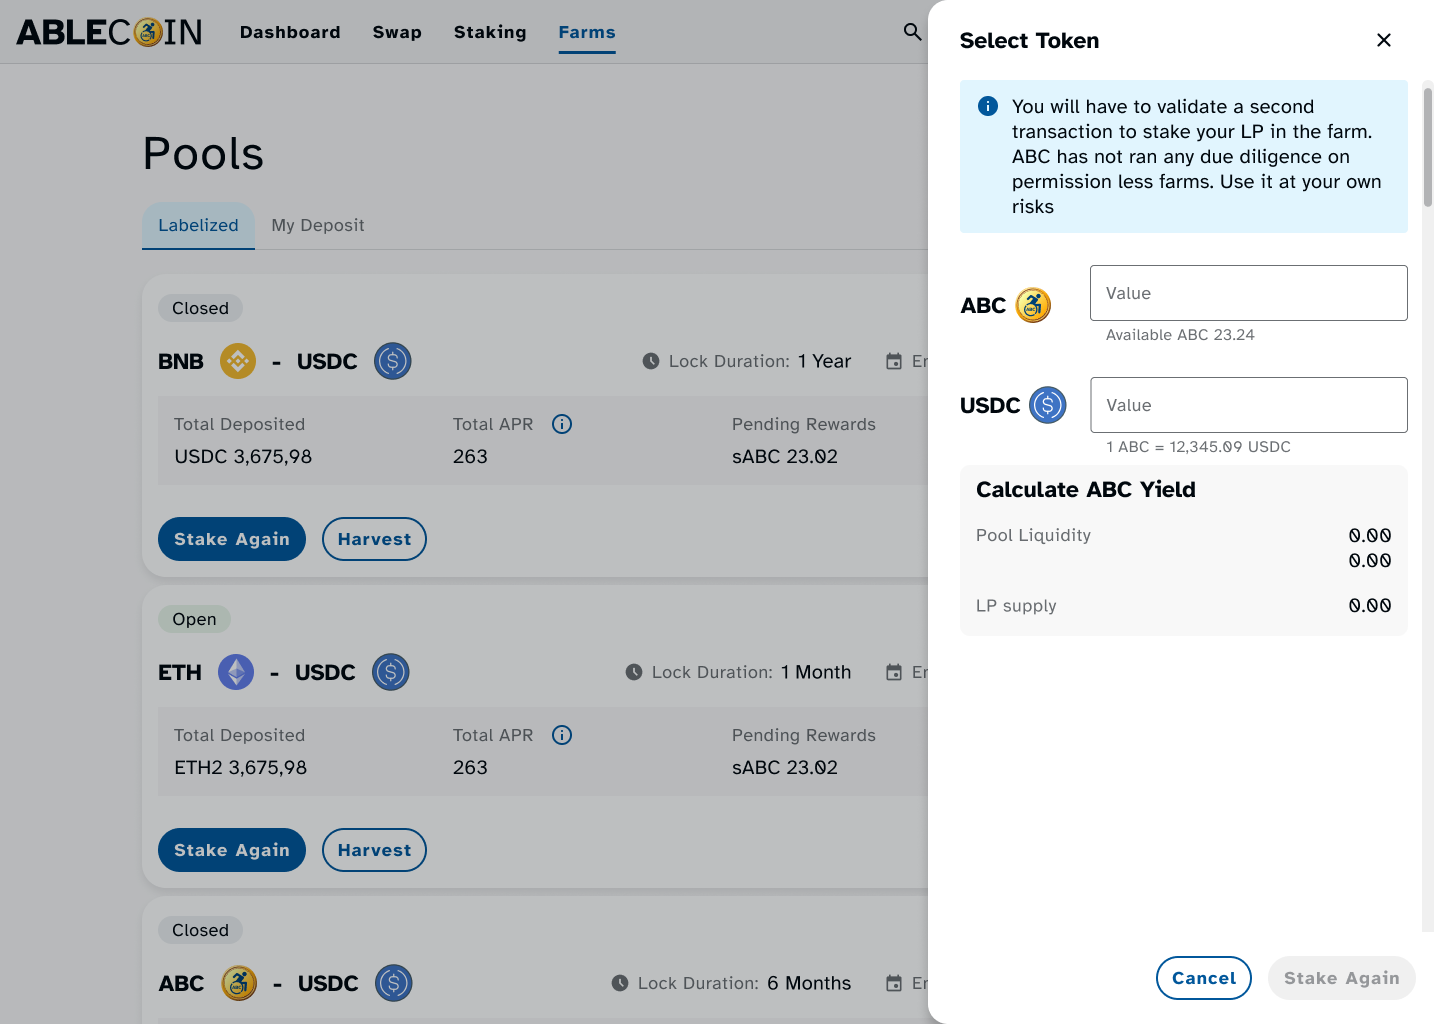Focus the ABC Value input field

click(1248, 293)
